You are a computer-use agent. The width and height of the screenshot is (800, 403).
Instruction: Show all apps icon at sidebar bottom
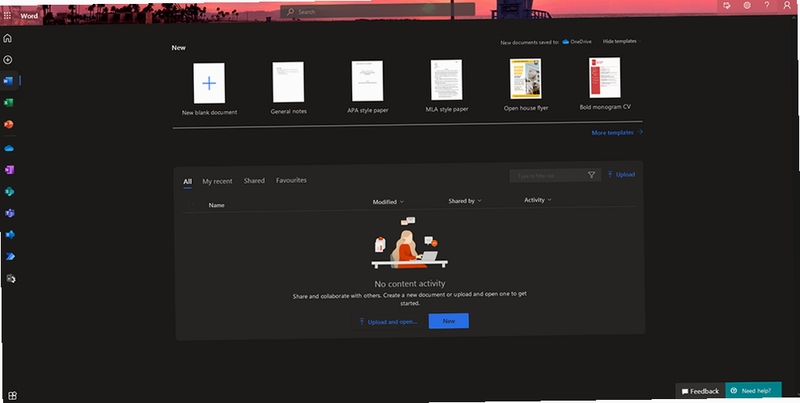(13, 395)
